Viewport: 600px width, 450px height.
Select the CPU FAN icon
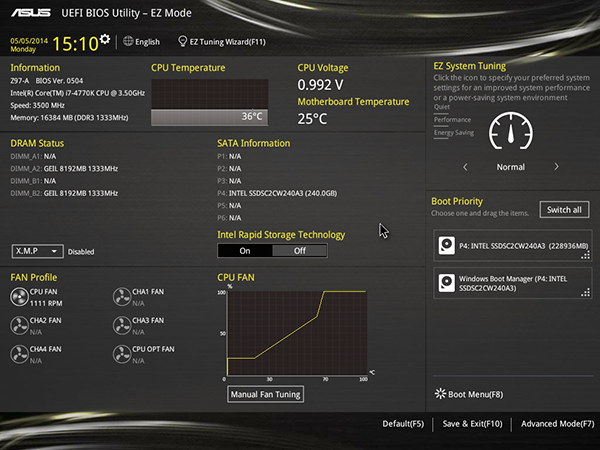(19, 297)
